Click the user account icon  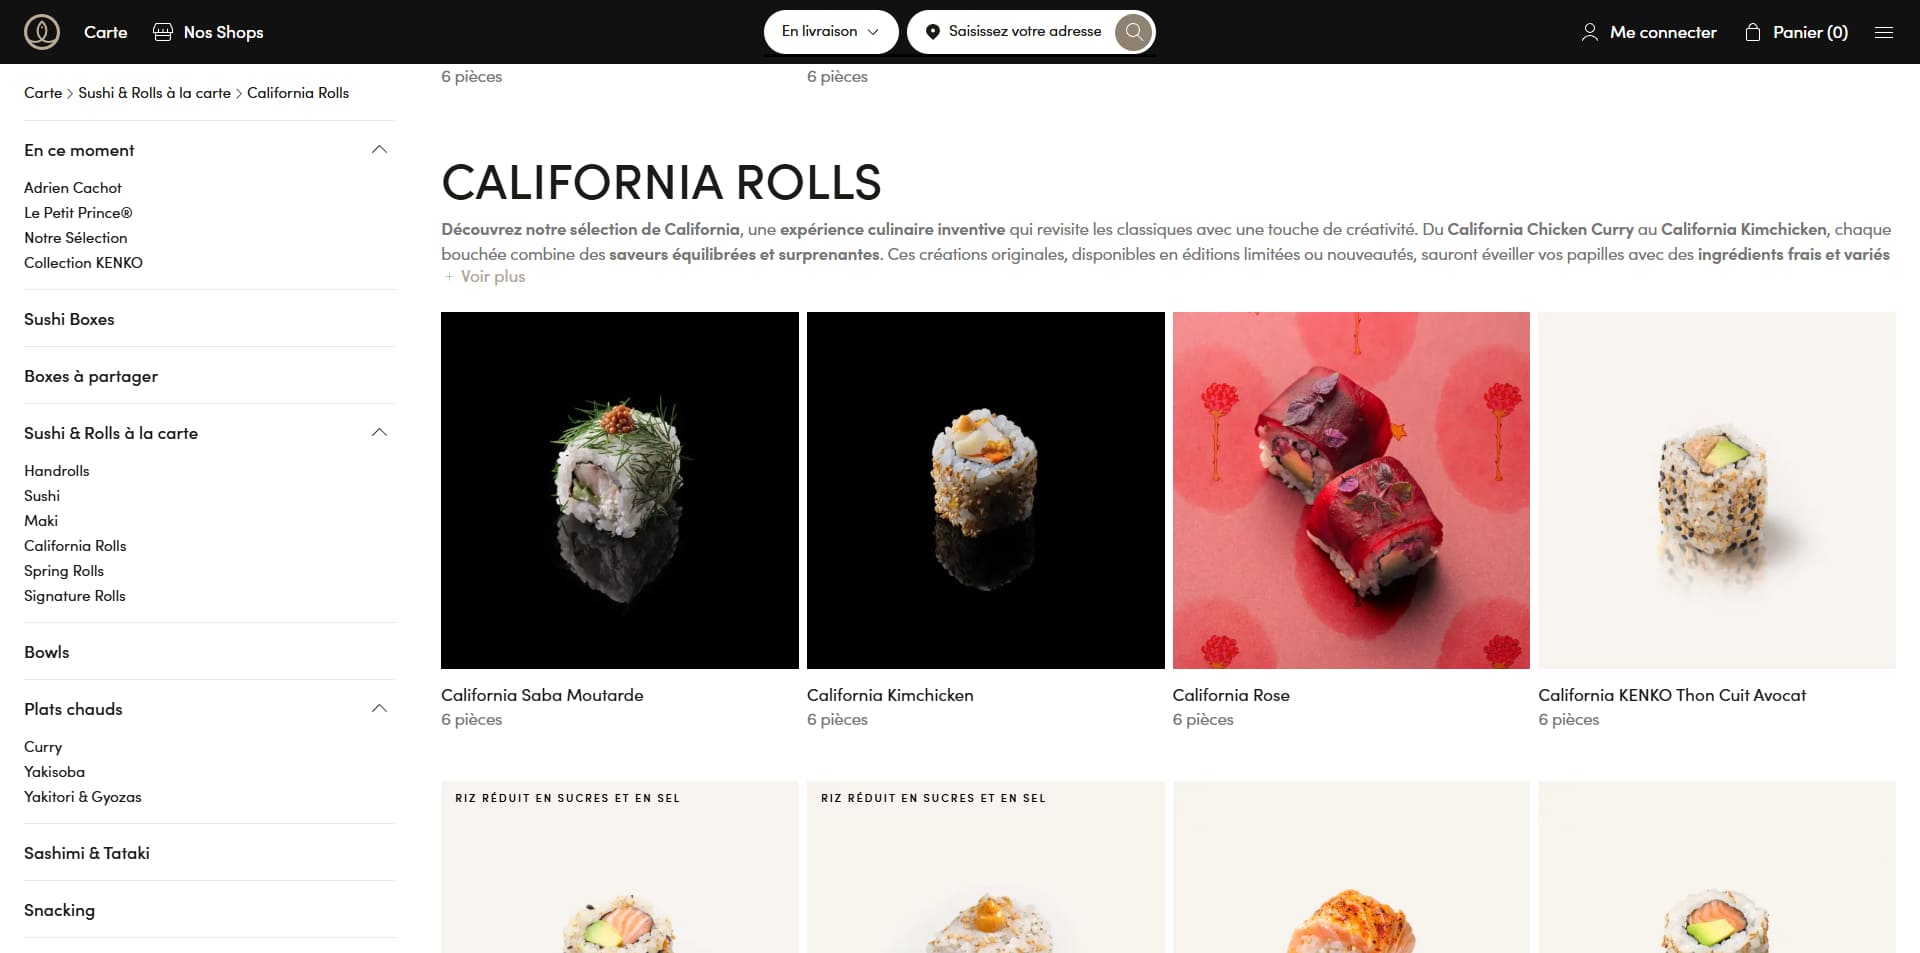coord(1589,32)
